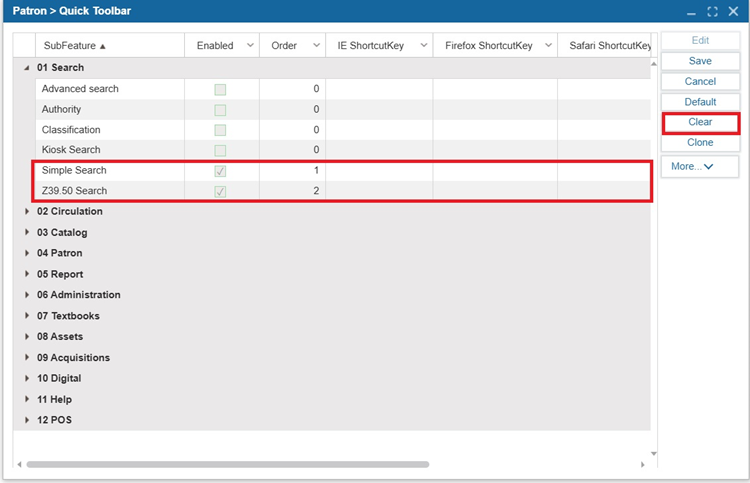Click the Cancel button
Viewport: 750px width, 483px height.
pos(700,81)
